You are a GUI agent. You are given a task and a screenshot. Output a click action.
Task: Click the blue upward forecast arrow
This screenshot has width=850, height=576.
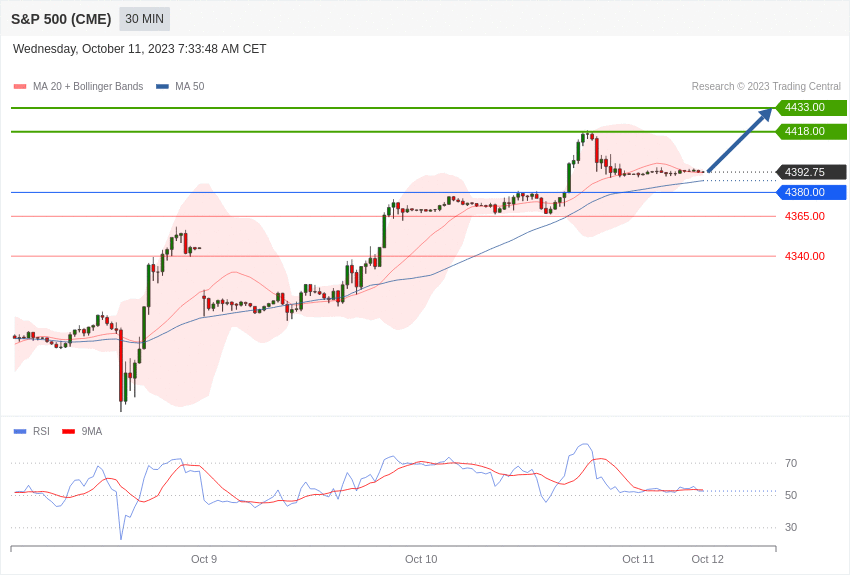[x=740, y=140]
